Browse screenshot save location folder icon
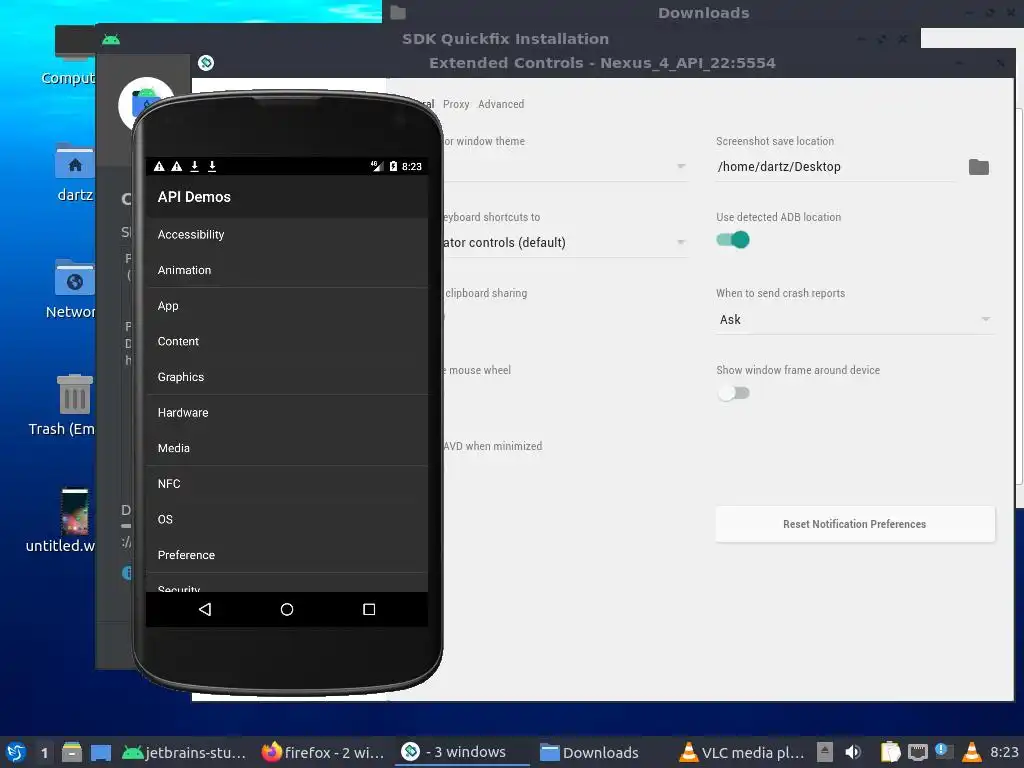The width and height of the screenshot is (1024, 768). tap(978, 167)
